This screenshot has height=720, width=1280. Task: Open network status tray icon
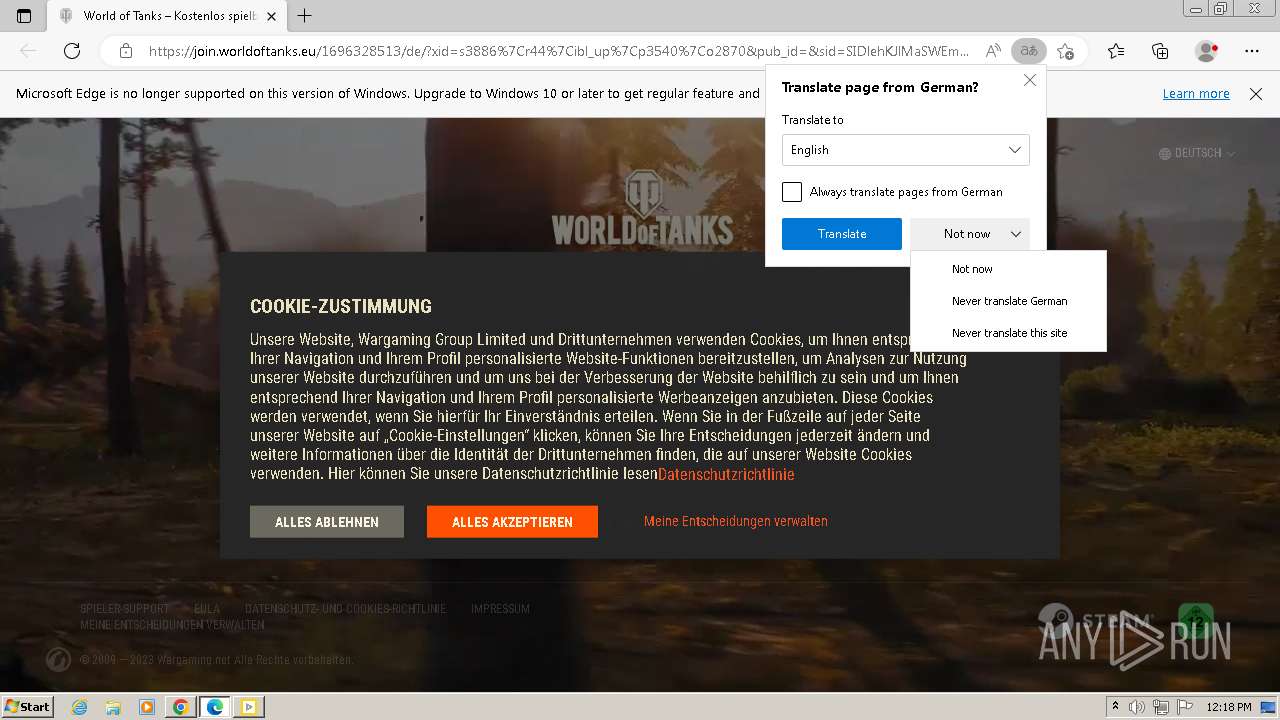click(1161, 707)
